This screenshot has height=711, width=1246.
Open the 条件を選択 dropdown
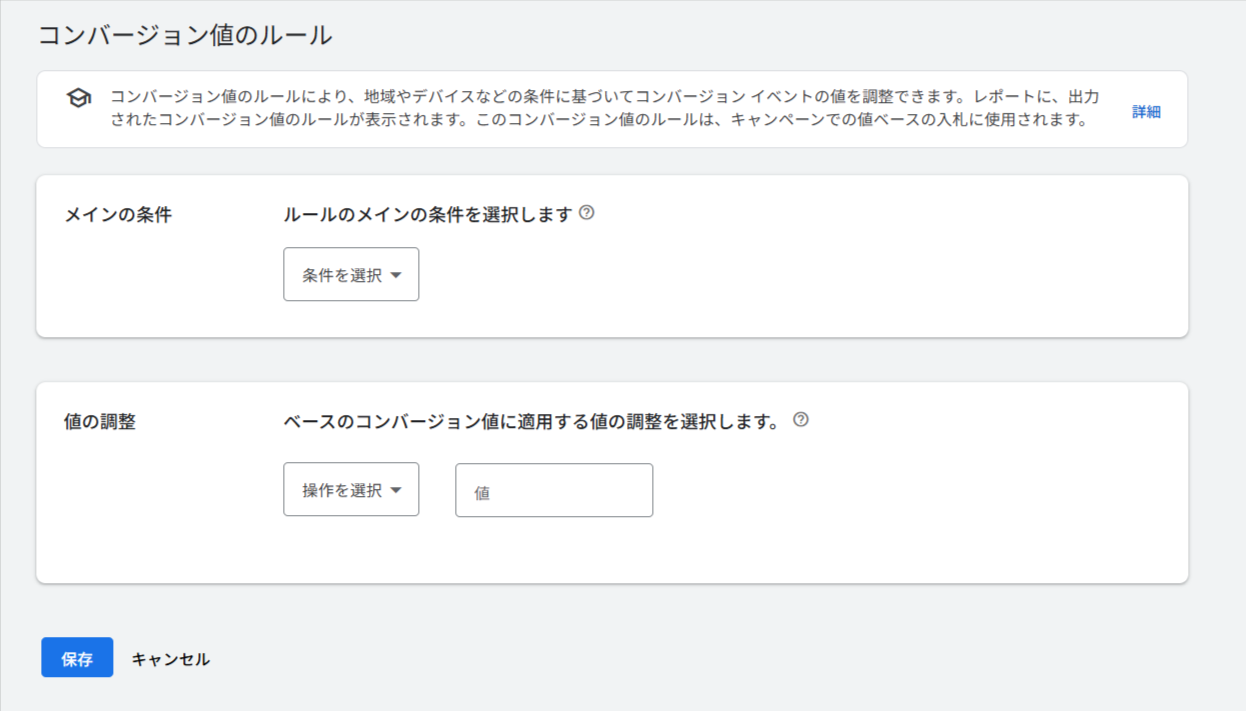tap(351, 274)
